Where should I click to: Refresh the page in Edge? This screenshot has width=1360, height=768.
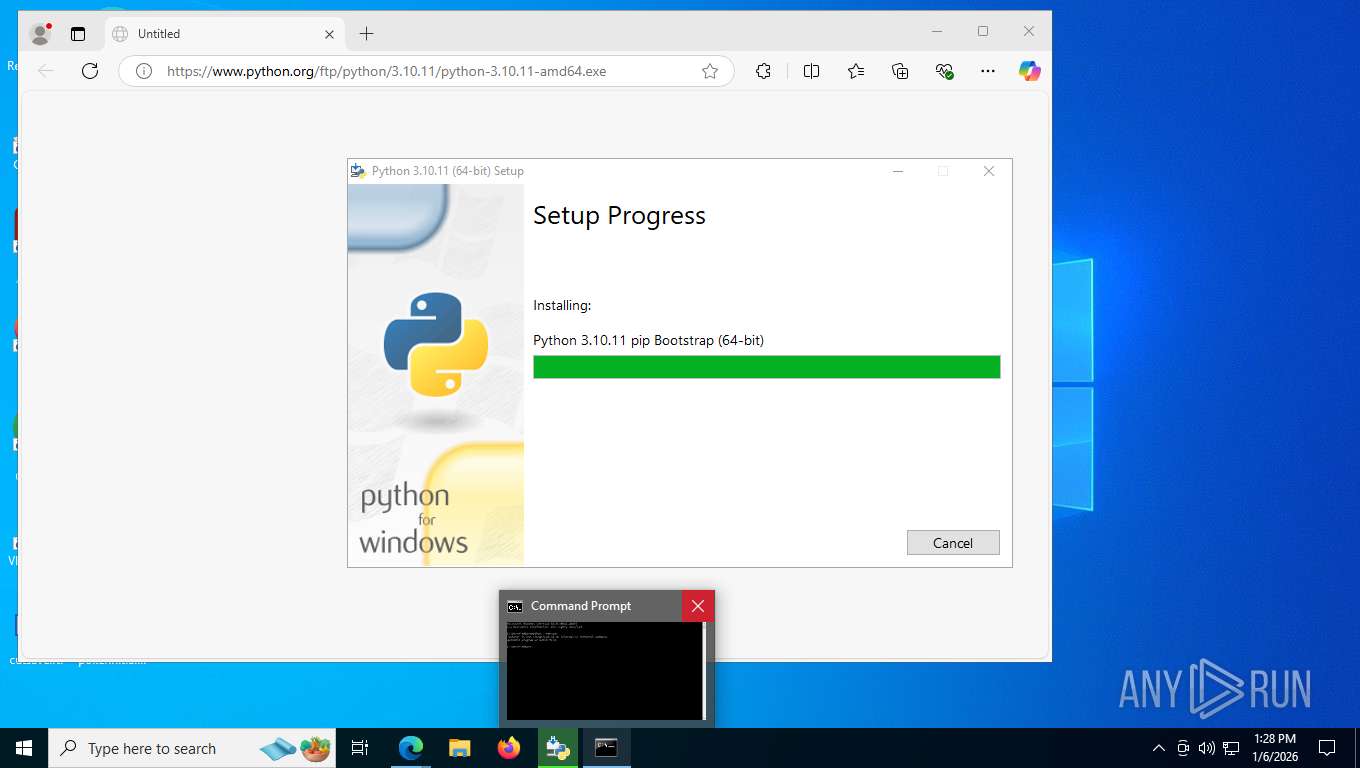(90, 71)
